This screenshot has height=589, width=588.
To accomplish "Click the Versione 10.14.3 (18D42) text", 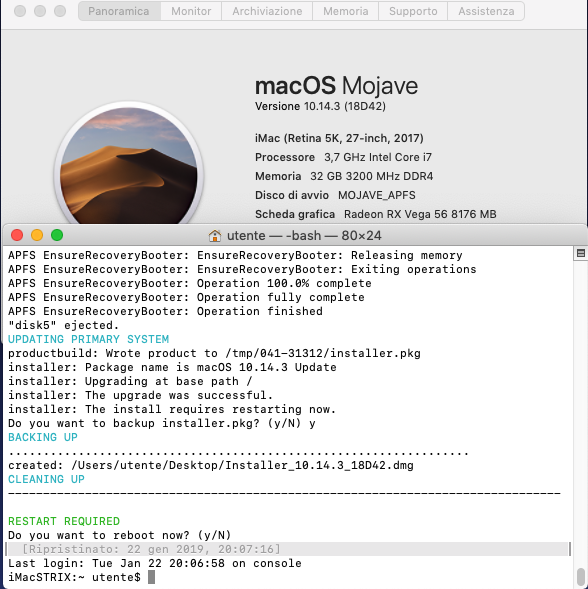I will (320, 106).
